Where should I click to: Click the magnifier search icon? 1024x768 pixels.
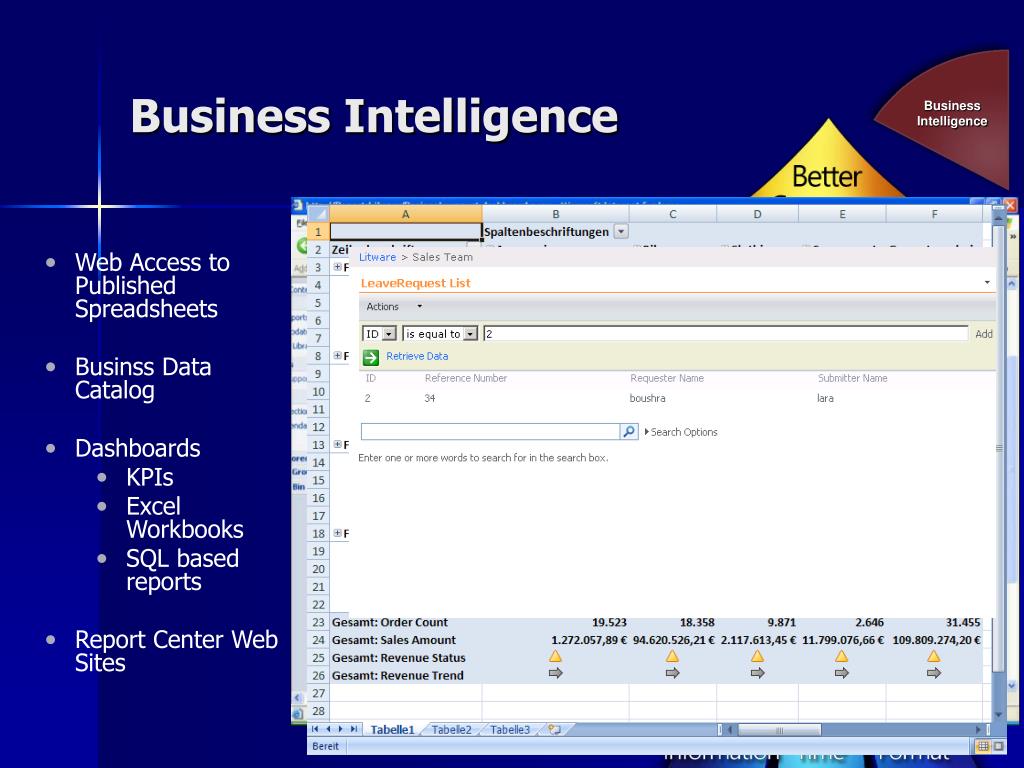click(628, 432)
